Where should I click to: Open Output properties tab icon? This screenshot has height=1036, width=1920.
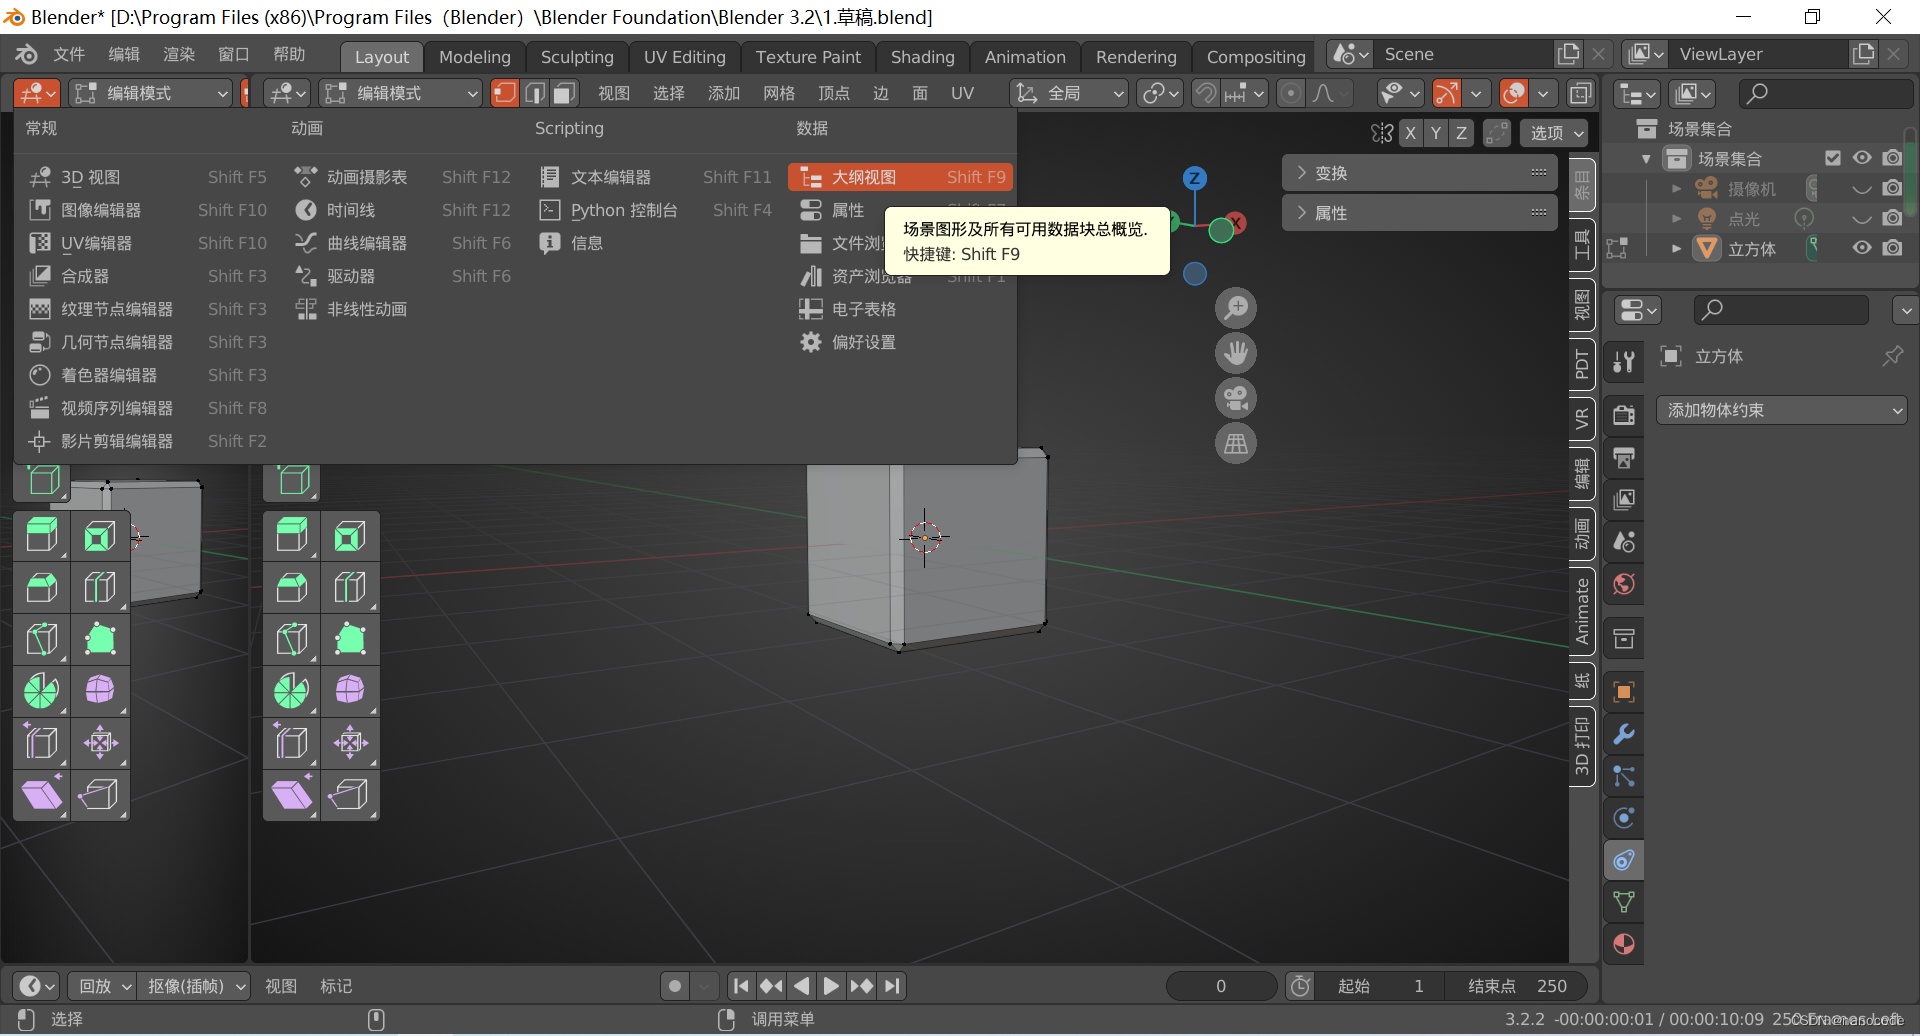pos(1624,458)
